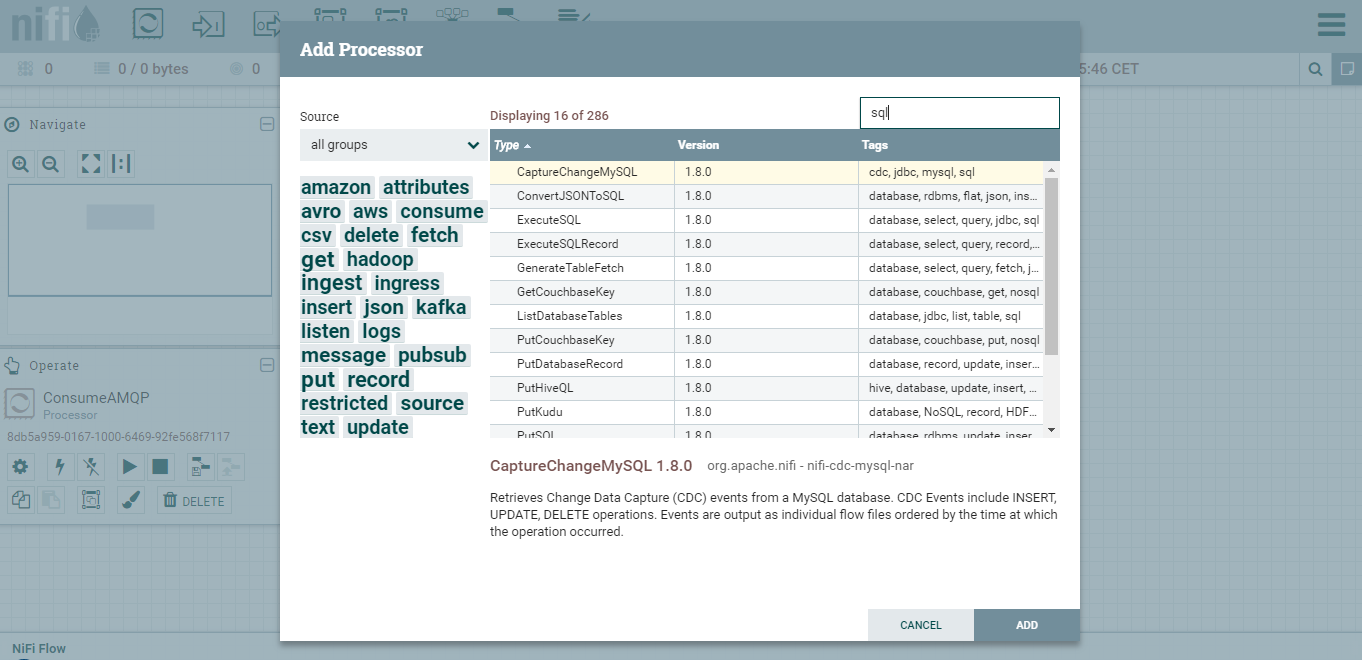Open the Configure gear in Operate panel
Screen dimensions: 1362x660
(20, 466)
